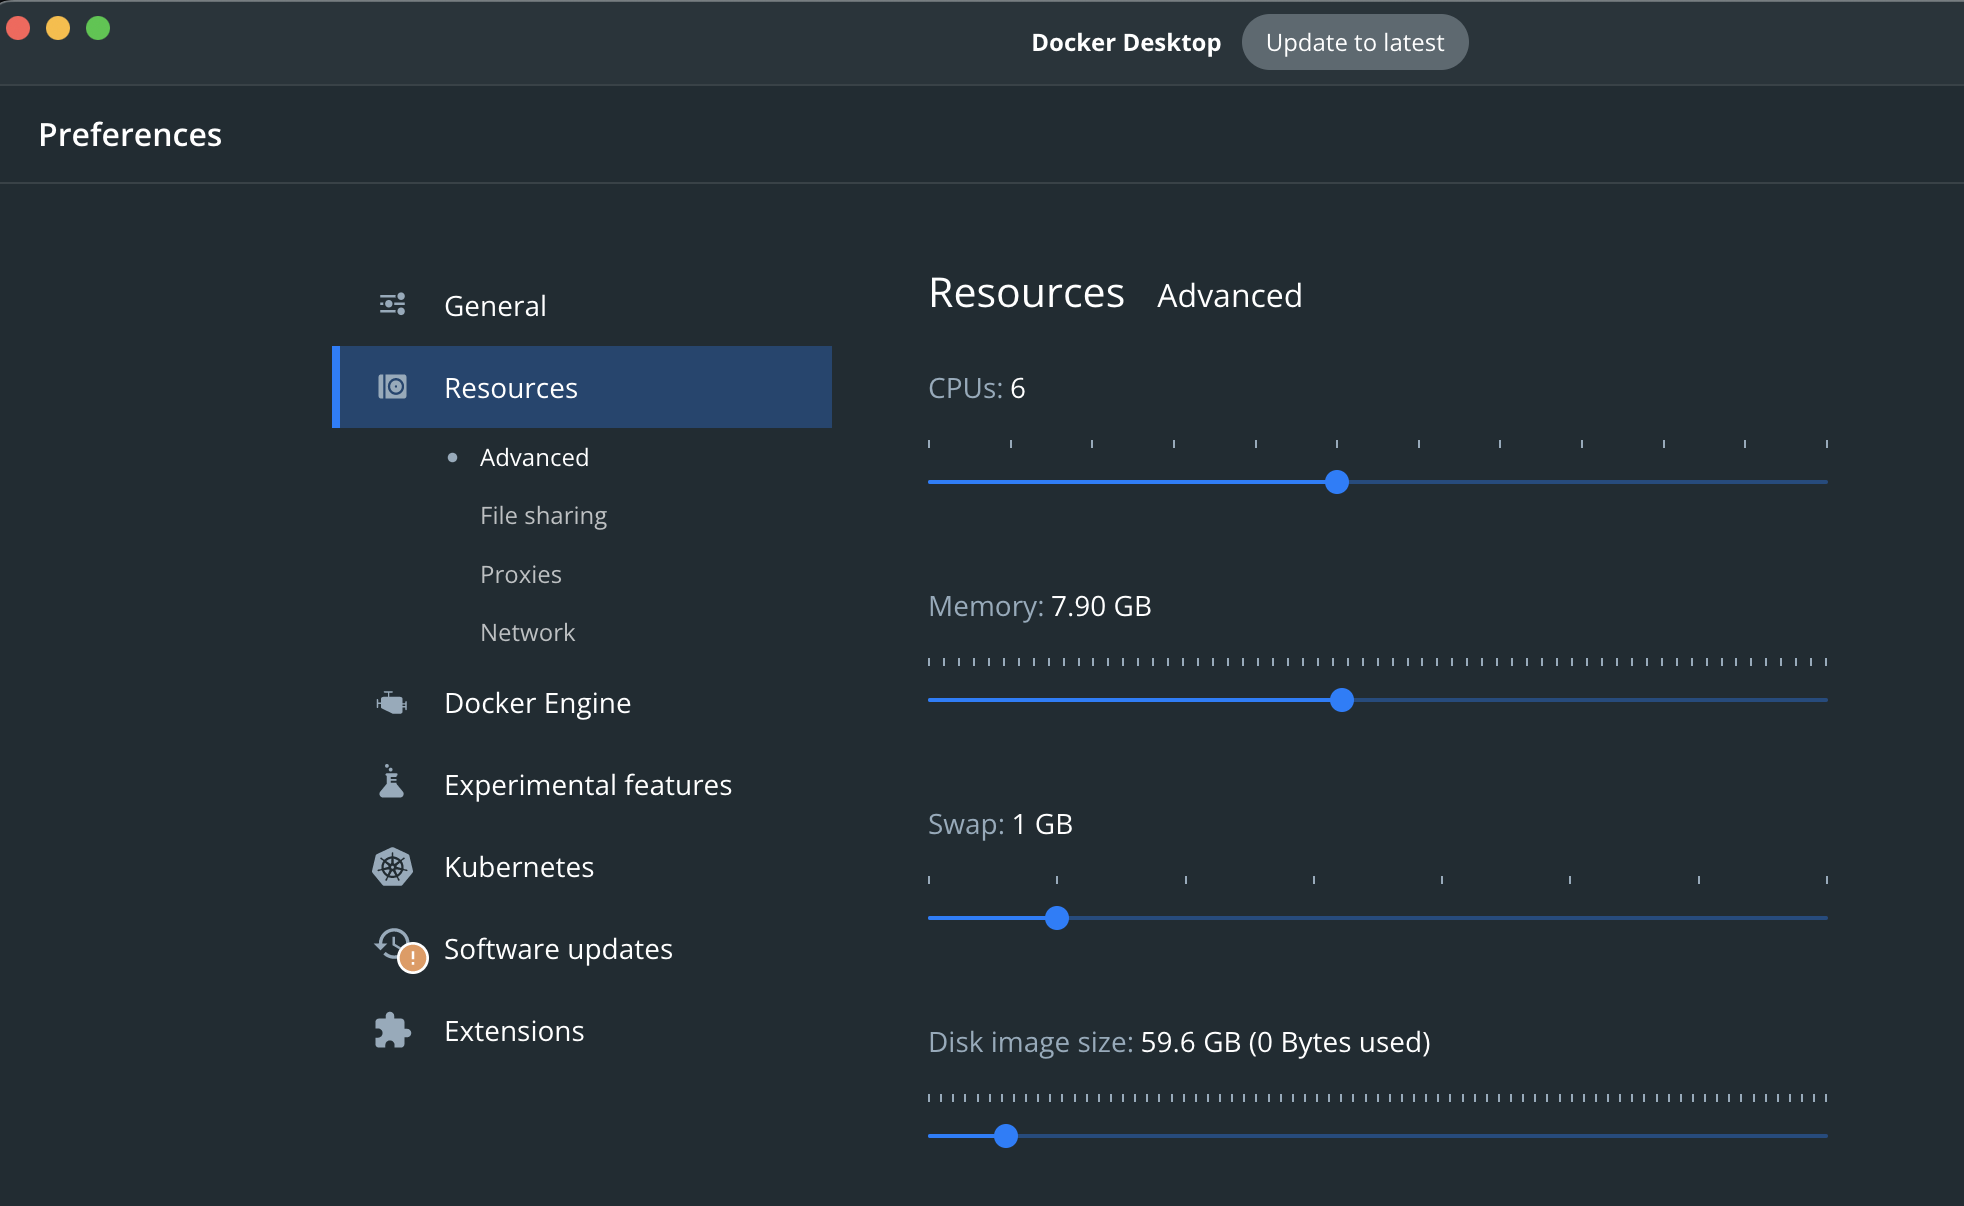This screenshot has width=1964, height=1206.
Task: Click the Memory slider handle
Action: (1343, 701)
